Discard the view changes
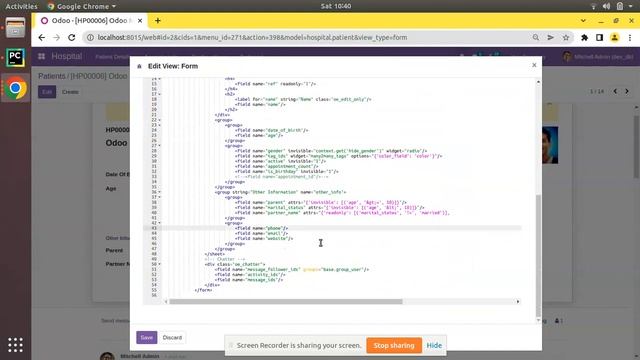This screenshot has width=640, height=360. [x=172, y=337]
